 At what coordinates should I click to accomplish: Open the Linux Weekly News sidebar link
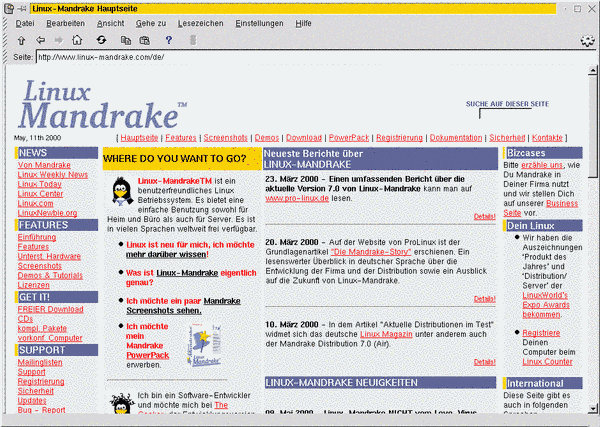(x=53, y=175)
